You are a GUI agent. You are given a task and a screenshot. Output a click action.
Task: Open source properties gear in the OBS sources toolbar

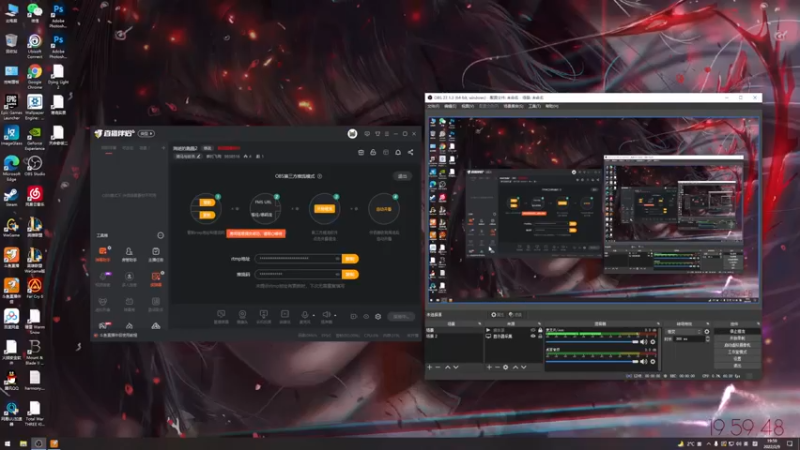[506, 367]
